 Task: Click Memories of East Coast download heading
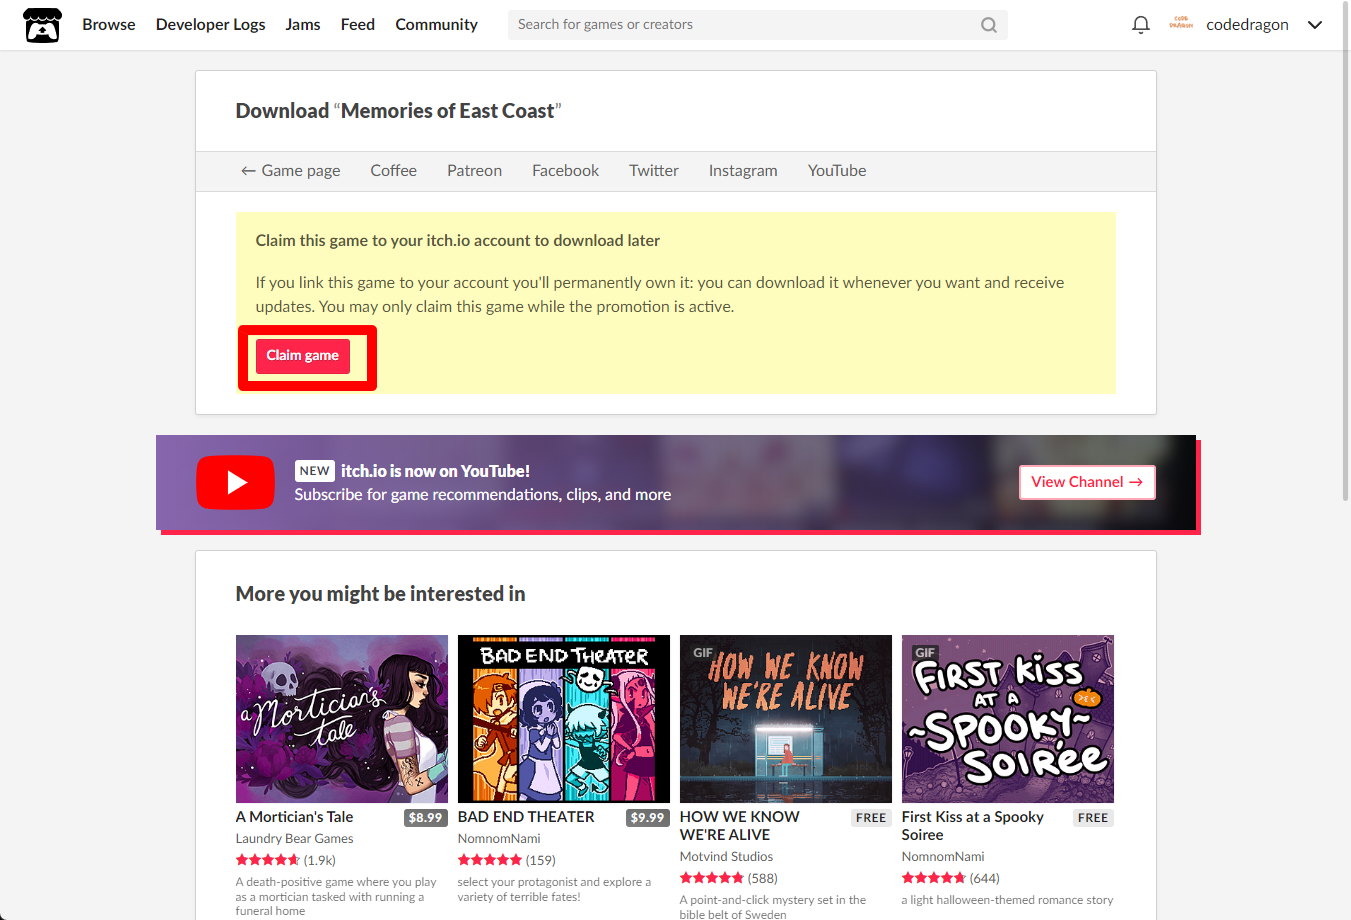(x=399, y=111)
